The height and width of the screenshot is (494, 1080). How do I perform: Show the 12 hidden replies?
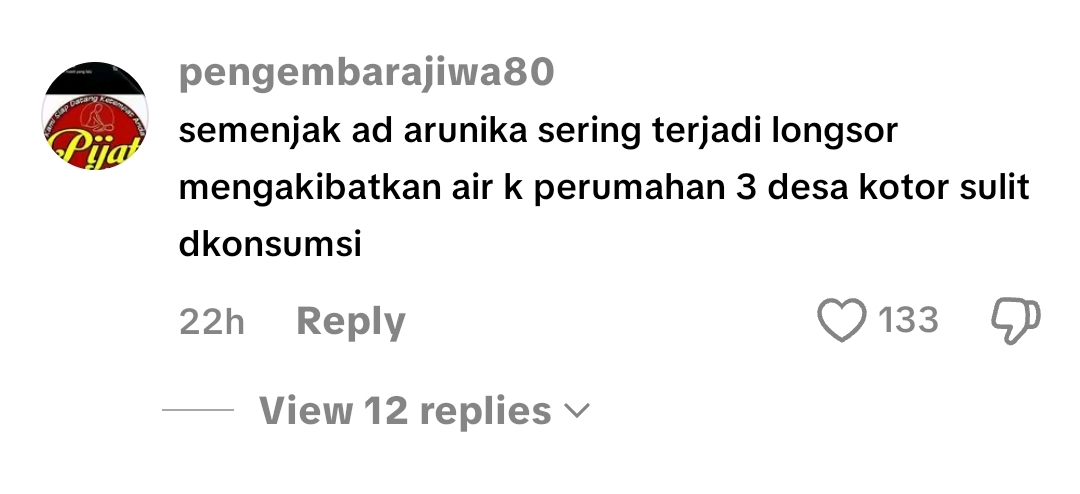point(405,411)
